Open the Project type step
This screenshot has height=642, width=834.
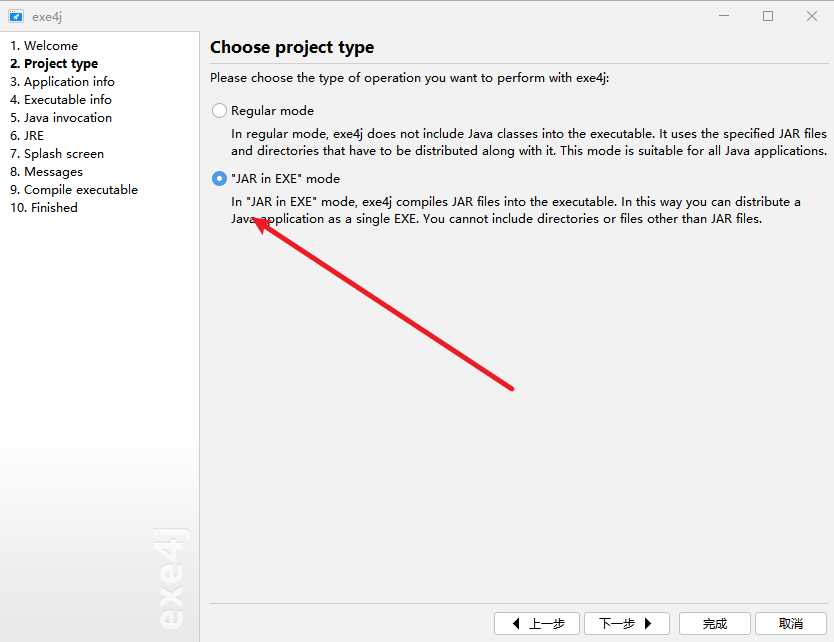click(x=54, y=64)
